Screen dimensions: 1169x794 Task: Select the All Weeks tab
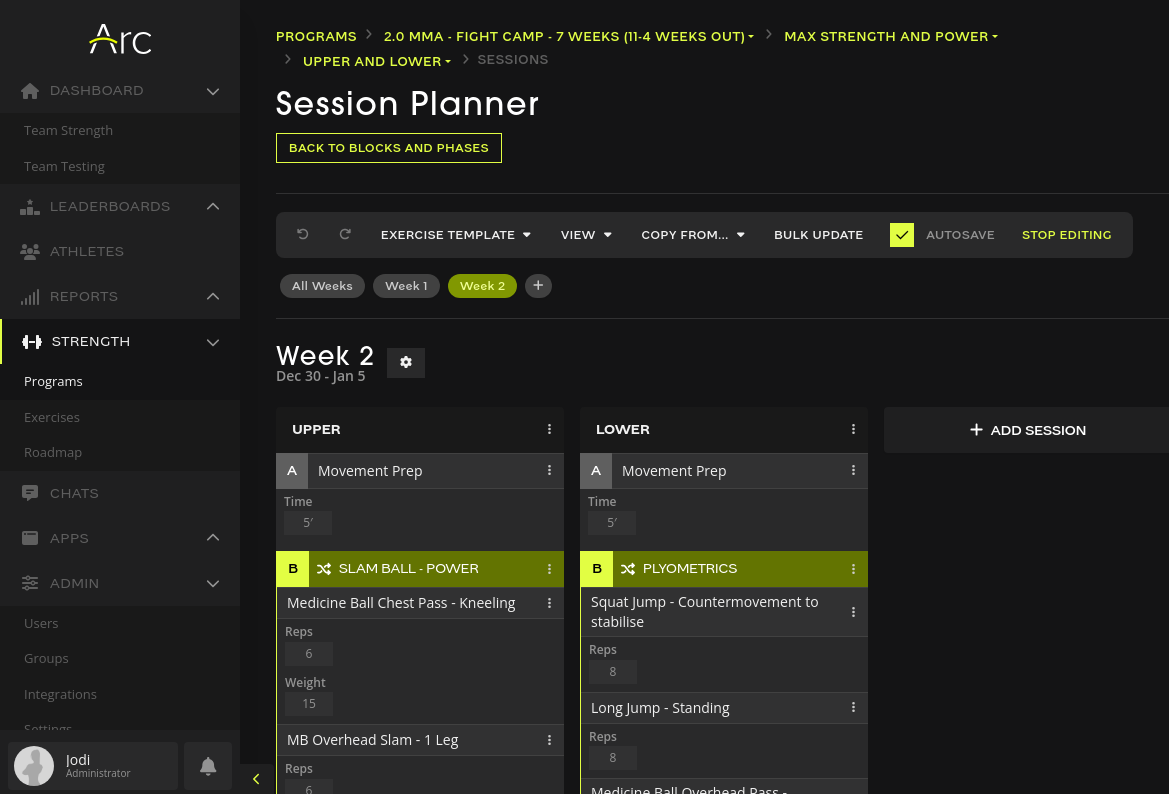click(322, 286)
